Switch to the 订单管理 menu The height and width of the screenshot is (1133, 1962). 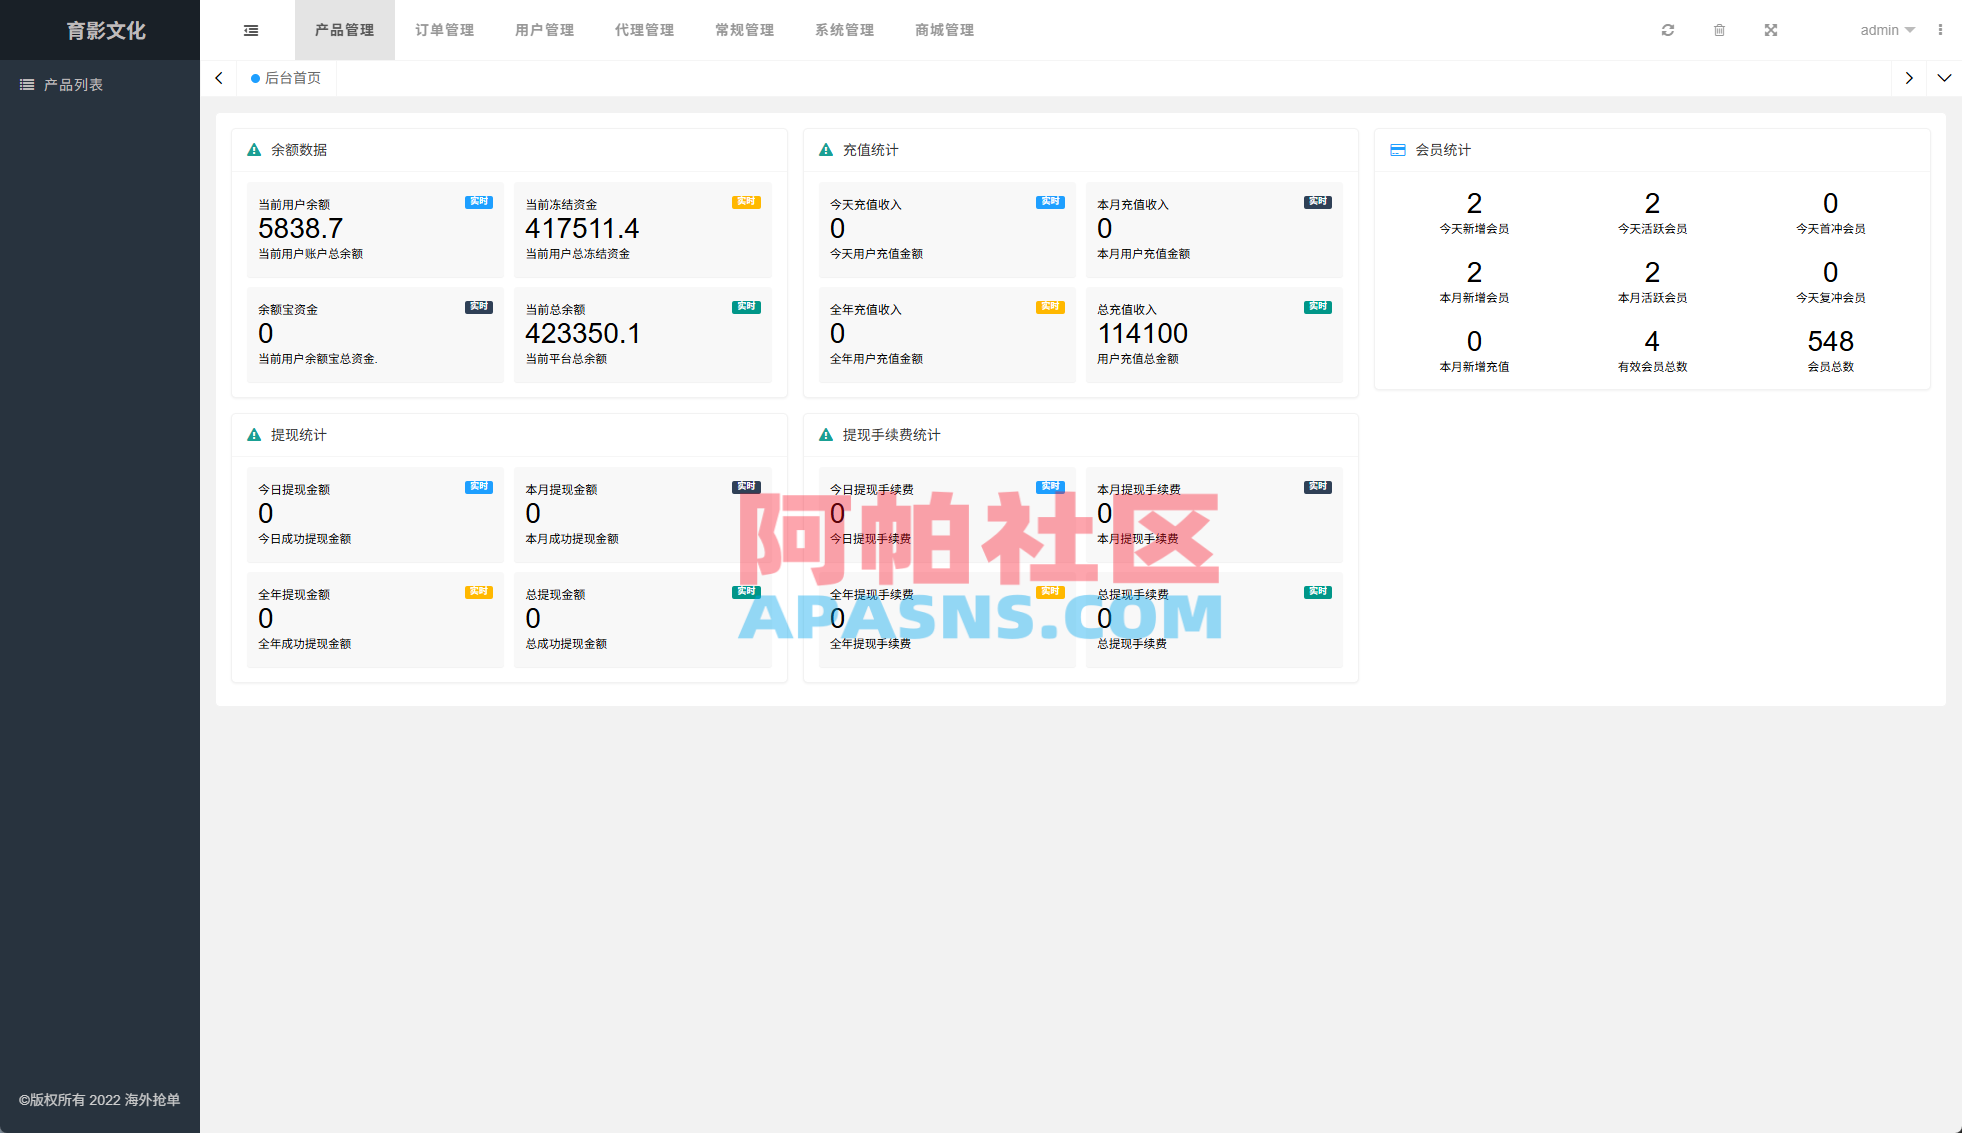point(444,29)
